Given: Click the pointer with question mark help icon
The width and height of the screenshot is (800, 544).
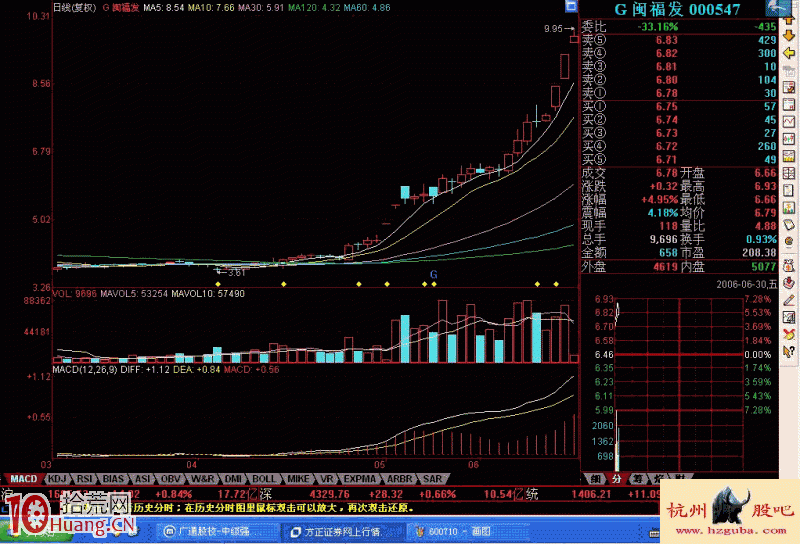Looking at the screenshot, I should pyautogui.click(x=789, y=352).
